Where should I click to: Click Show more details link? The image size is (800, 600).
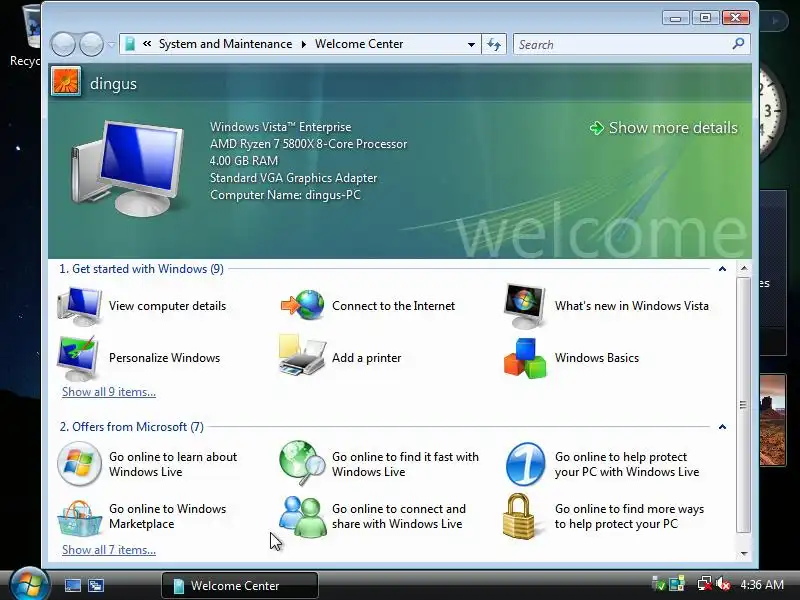[x=664, y=128]
